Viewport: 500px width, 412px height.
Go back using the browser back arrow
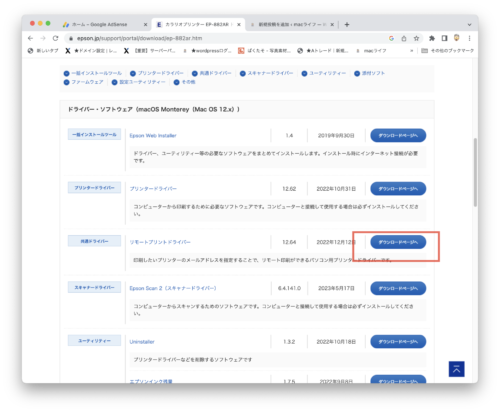(x=30, y=38)
